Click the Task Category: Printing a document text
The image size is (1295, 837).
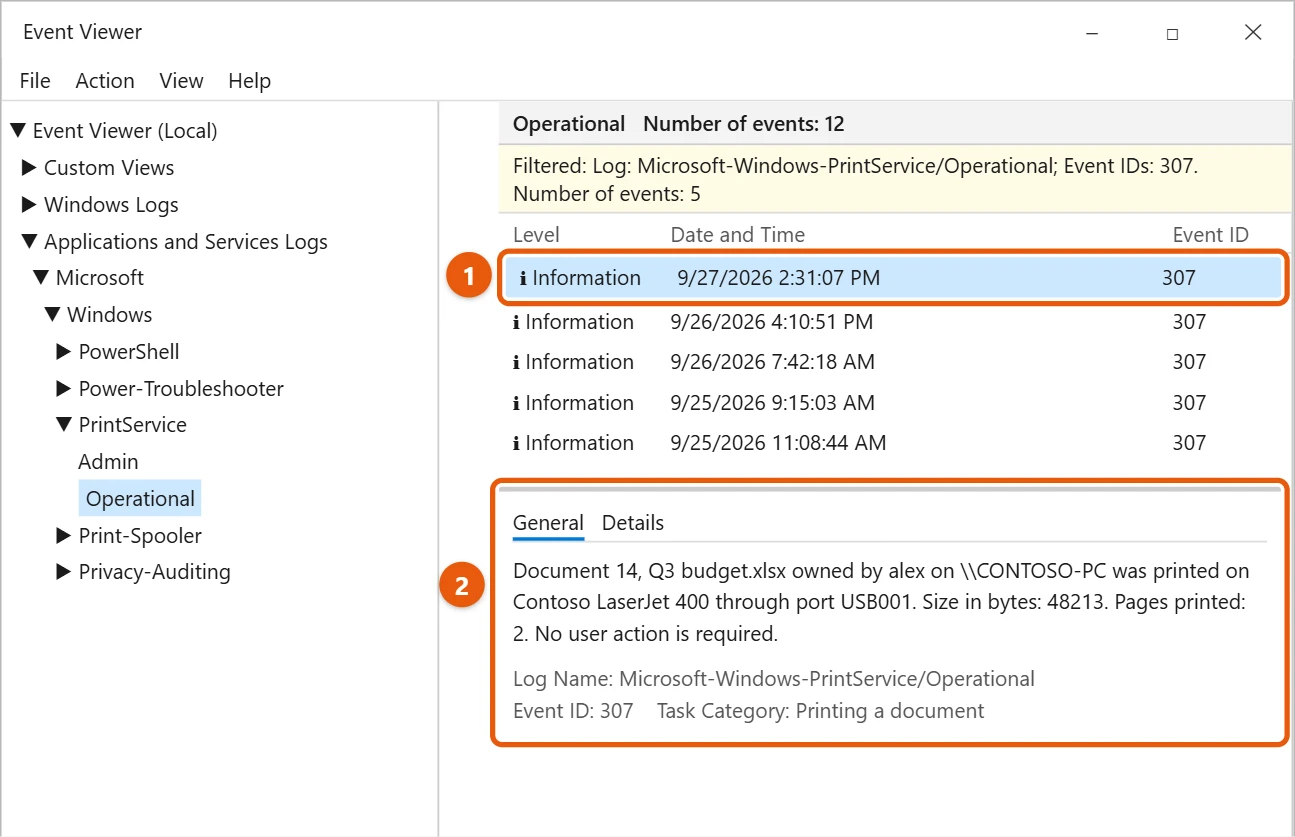click(x=821, y=711)
